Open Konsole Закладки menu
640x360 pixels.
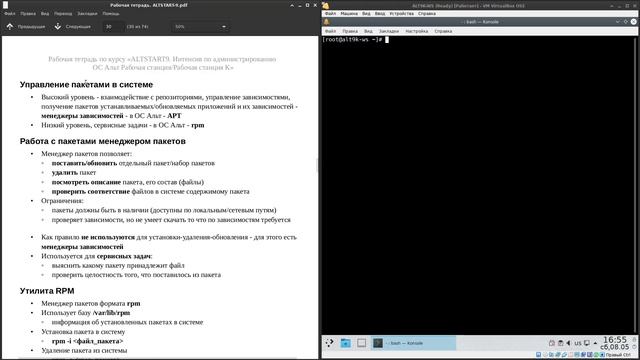tap(389, 31)
